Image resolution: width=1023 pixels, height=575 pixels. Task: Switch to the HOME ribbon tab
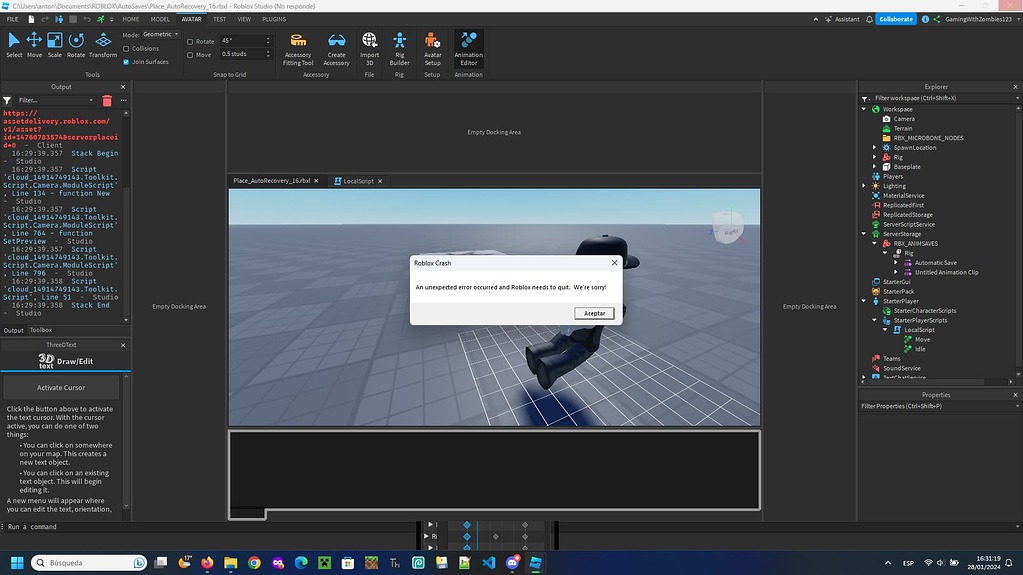click(x=130, y=19)
